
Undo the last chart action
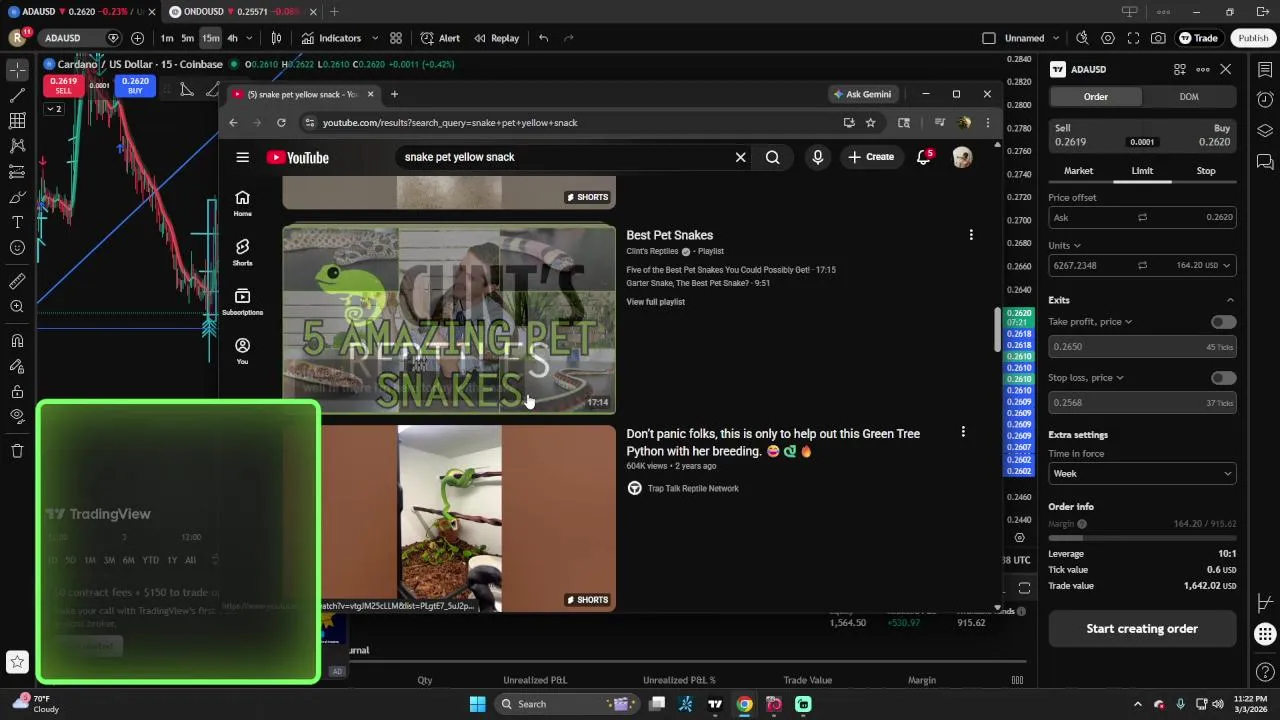[x=543, y=38]
